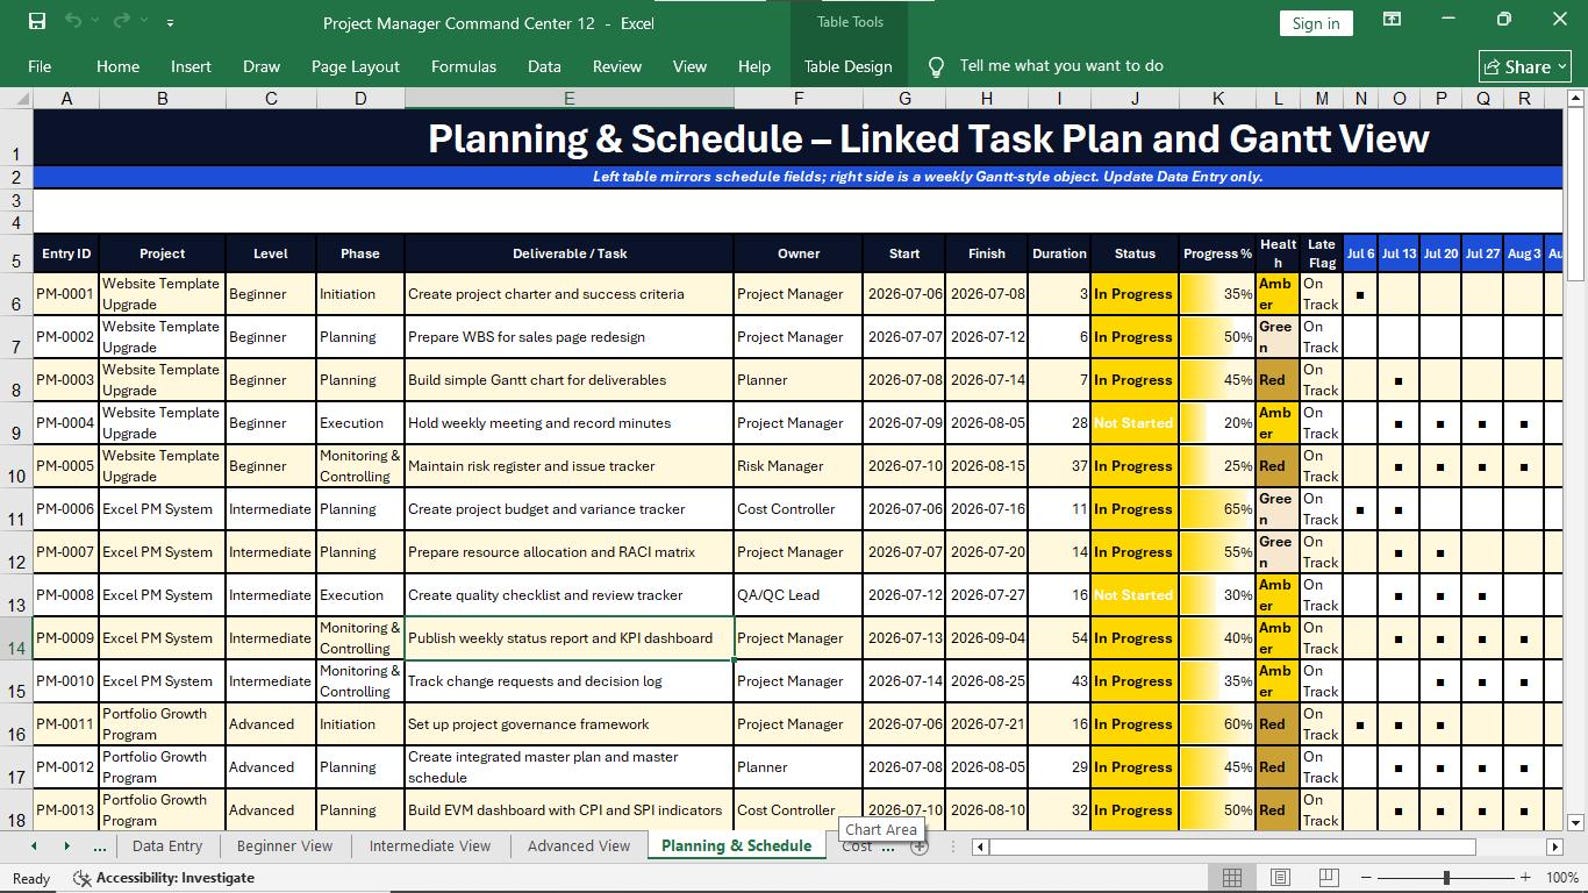Switch to the Advanced View sheet

pyautogui.click(x=579, y=846)
